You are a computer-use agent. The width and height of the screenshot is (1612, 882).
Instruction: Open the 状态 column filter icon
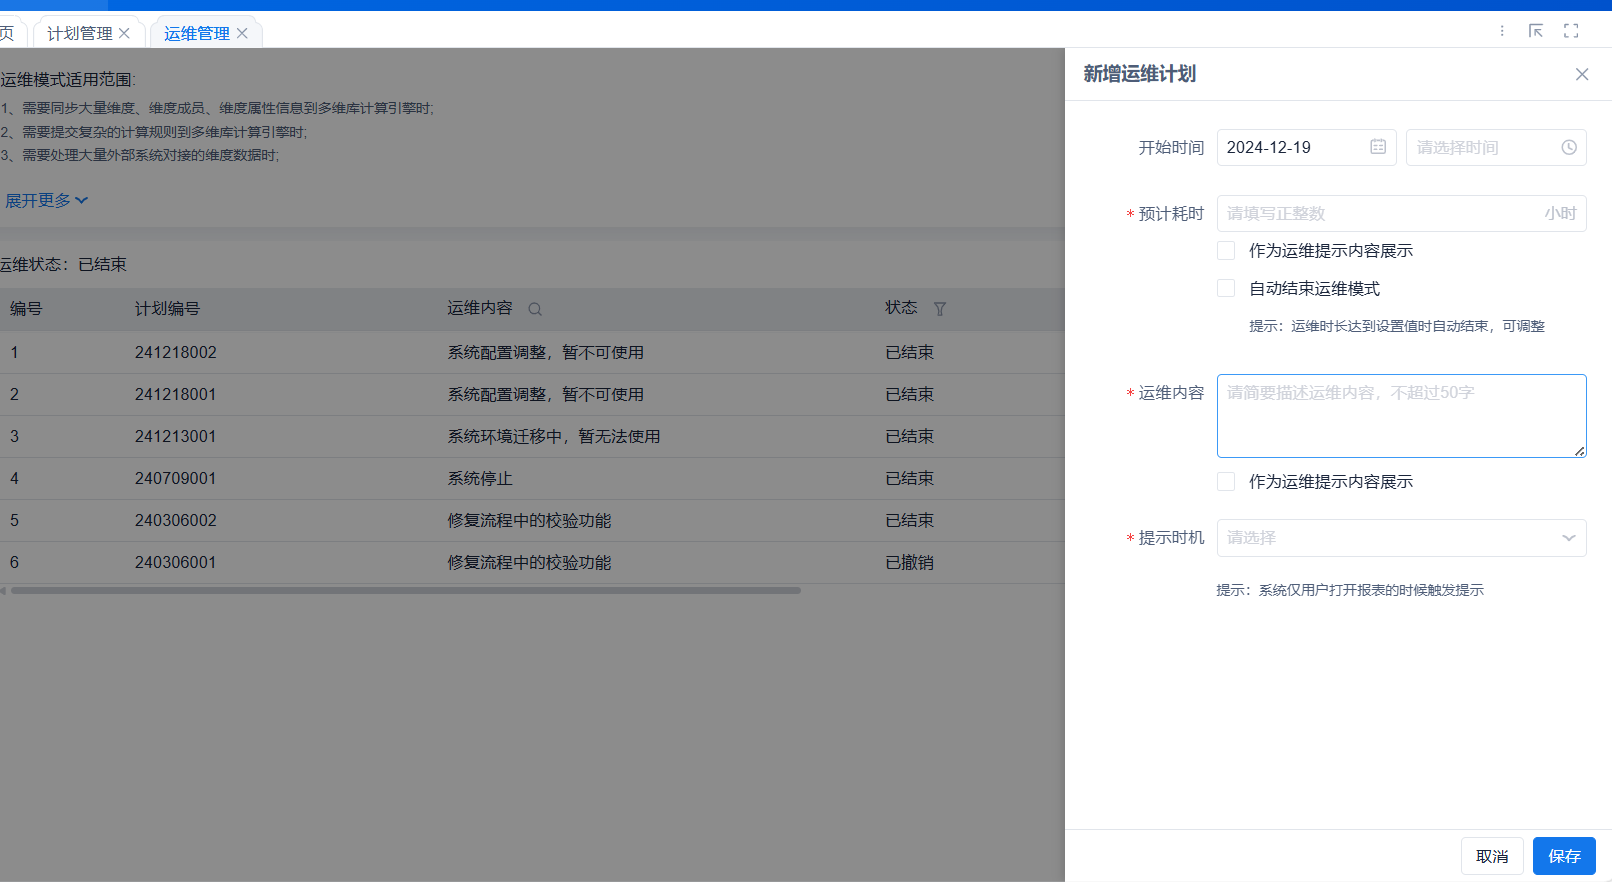pos(939,309)
